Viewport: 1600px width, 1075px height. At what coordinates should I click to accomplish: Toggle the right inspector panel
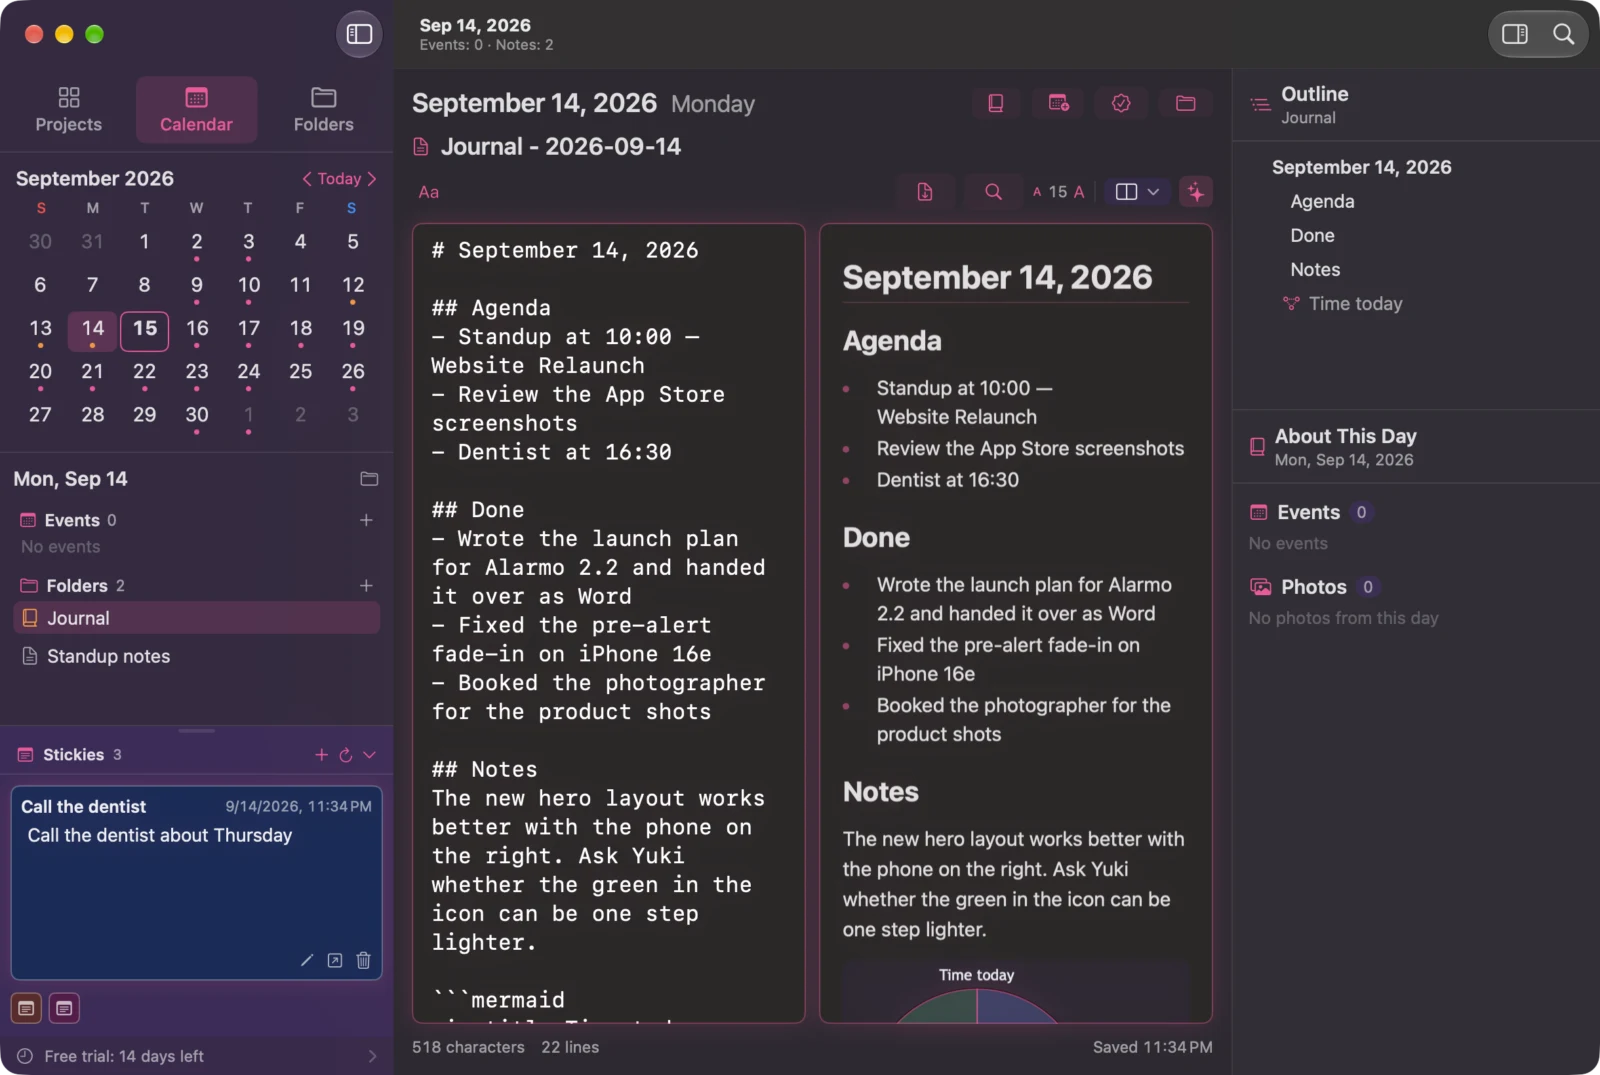pyautogui.click(x=1514, y=34)
